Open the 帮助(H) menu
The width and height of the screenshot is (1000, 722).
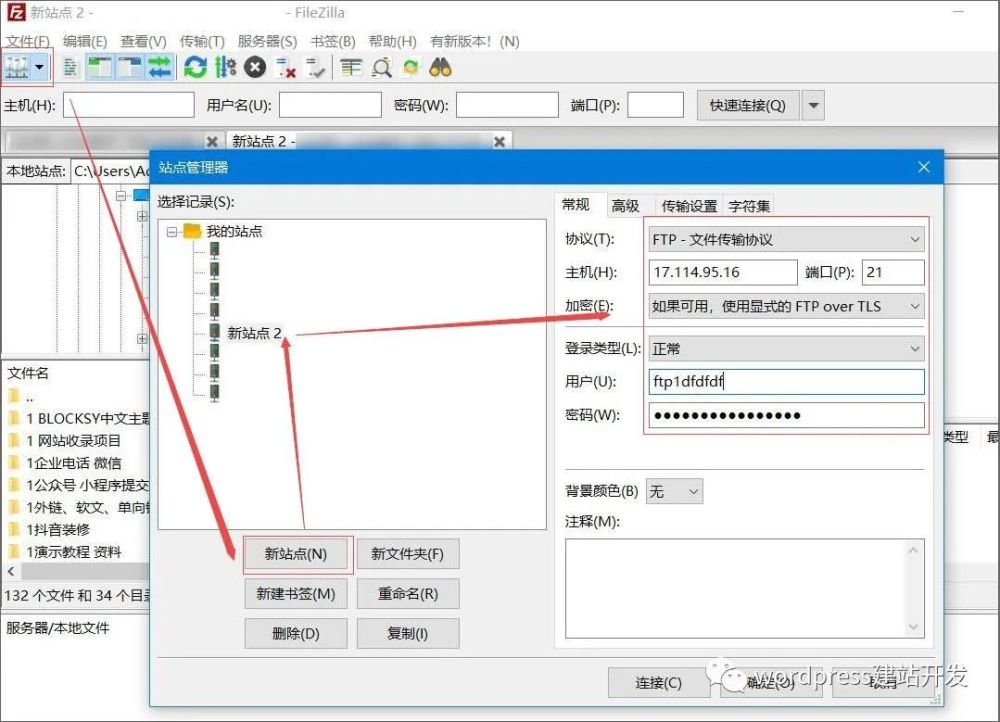coord(392,41)
